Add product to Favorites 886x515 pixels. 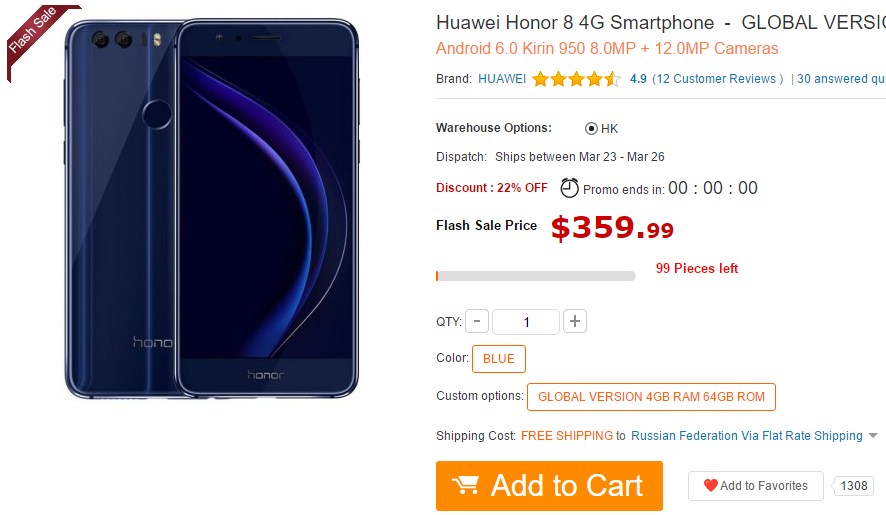[x=755, y=486]
